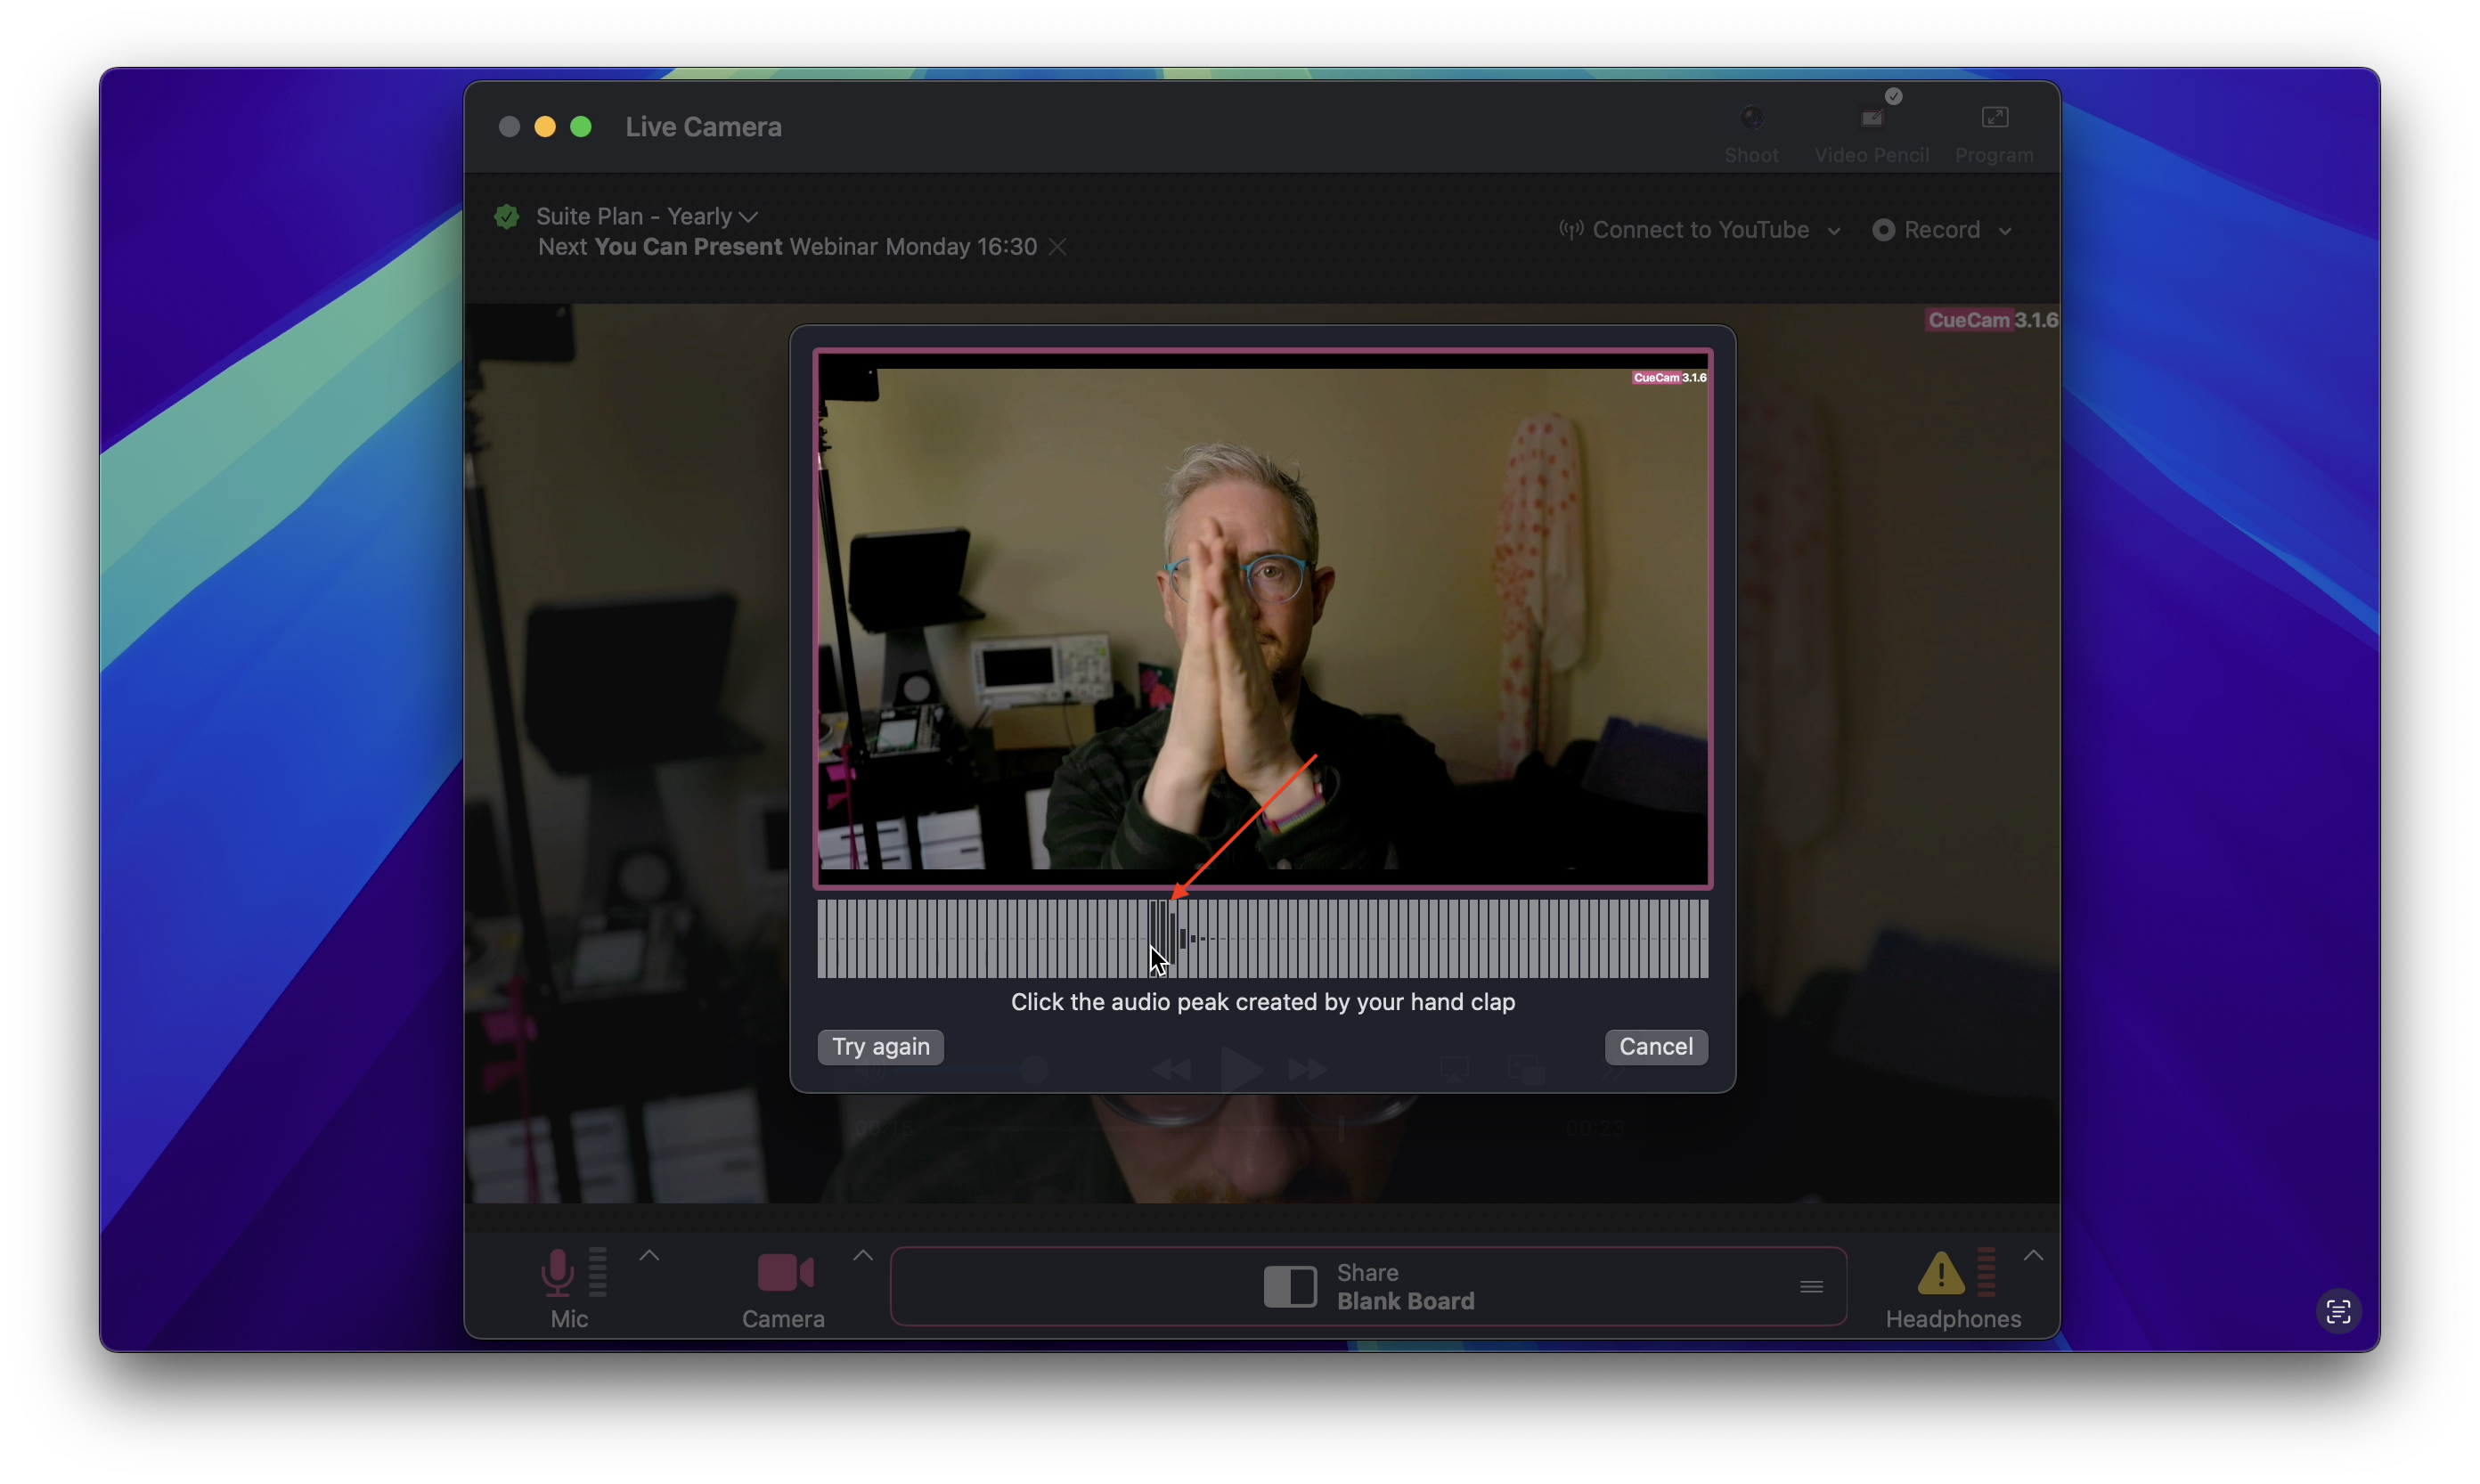2480x1484 pixels.
Task: Expand the Camera options chevron
Action: (x=862, y=1256)
